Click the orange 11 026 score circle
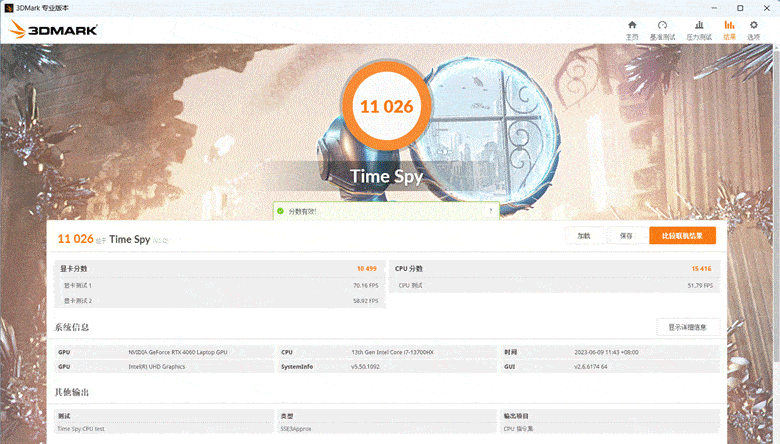This screenshot has width=780, height=444. pyautogui.click(x=387, y=106)
